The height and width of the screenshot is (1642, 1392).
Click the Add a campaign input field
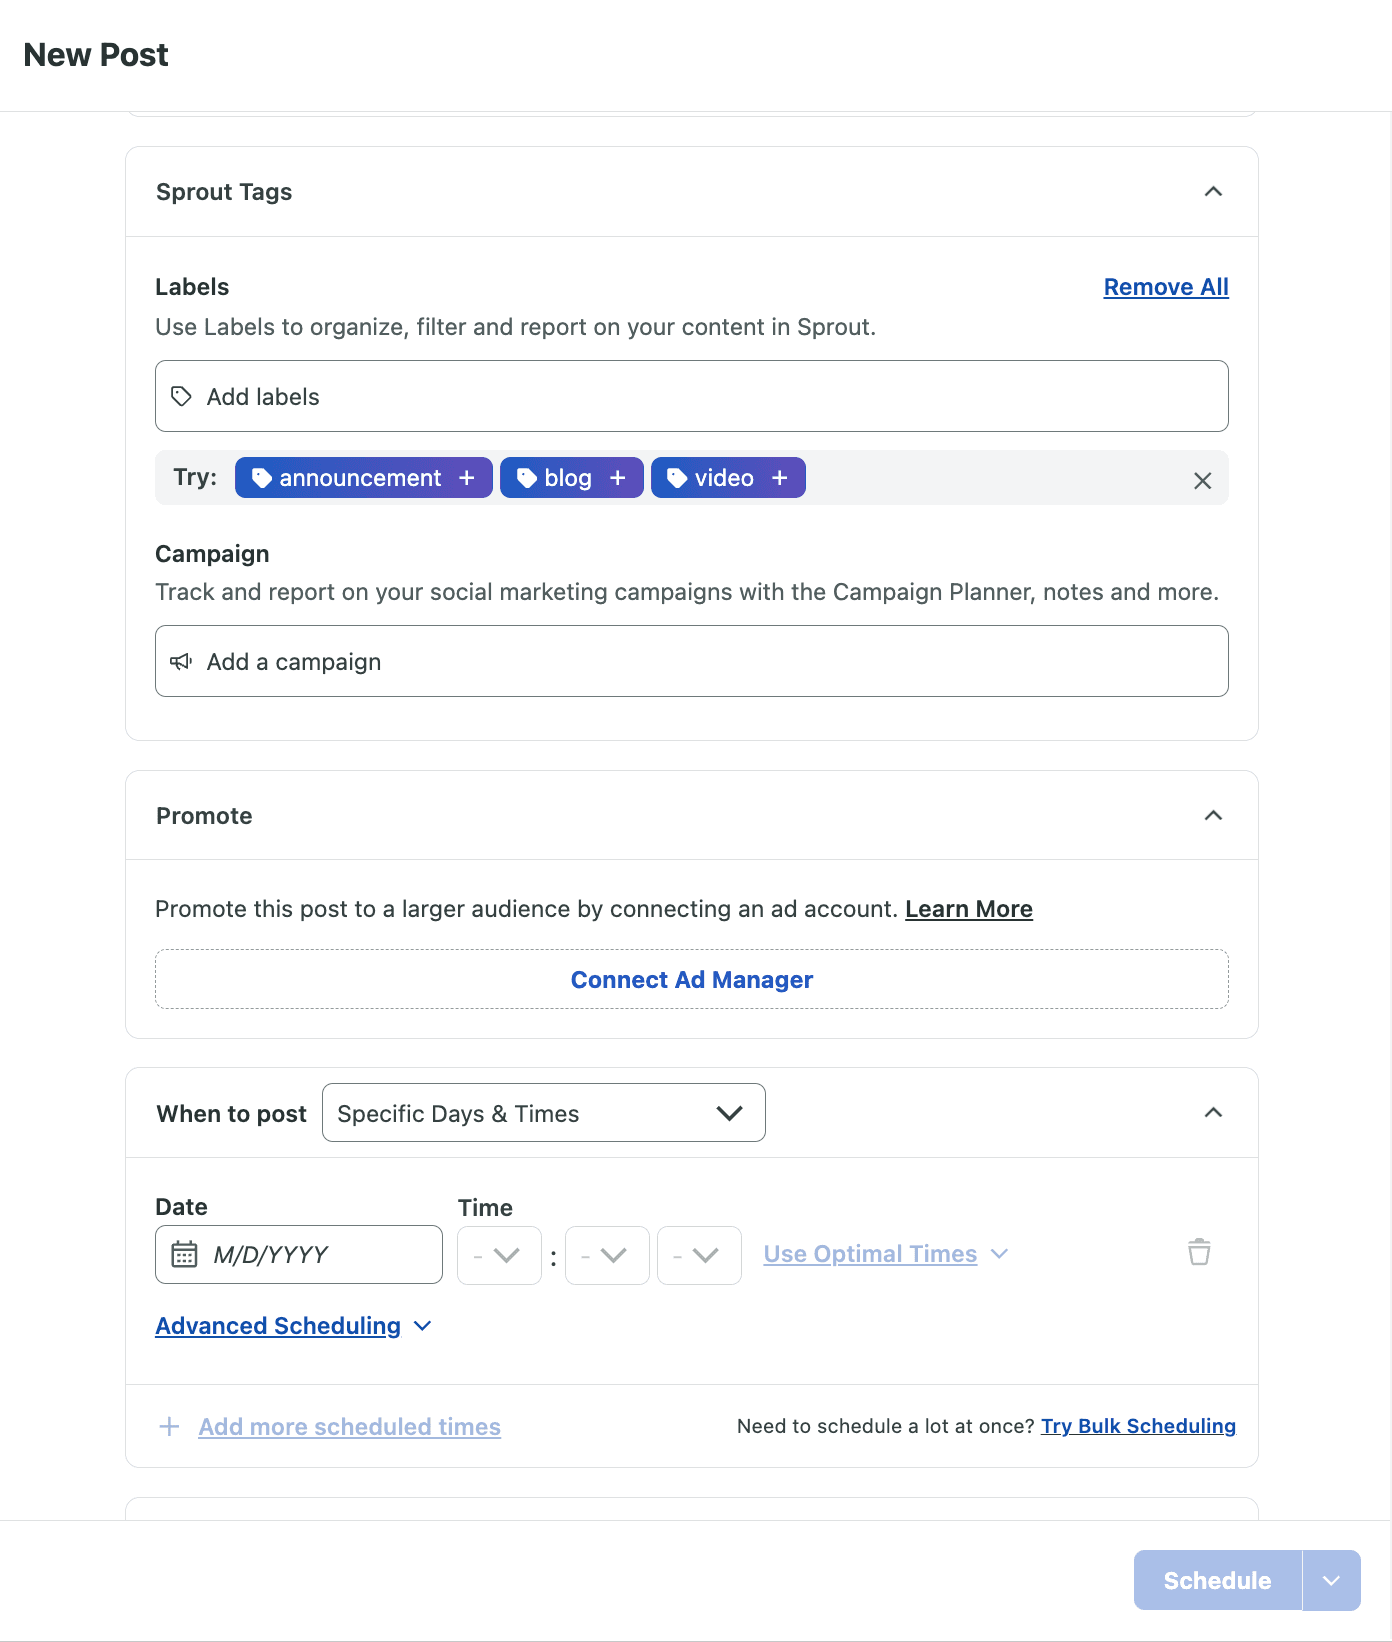tap(691, 662)
